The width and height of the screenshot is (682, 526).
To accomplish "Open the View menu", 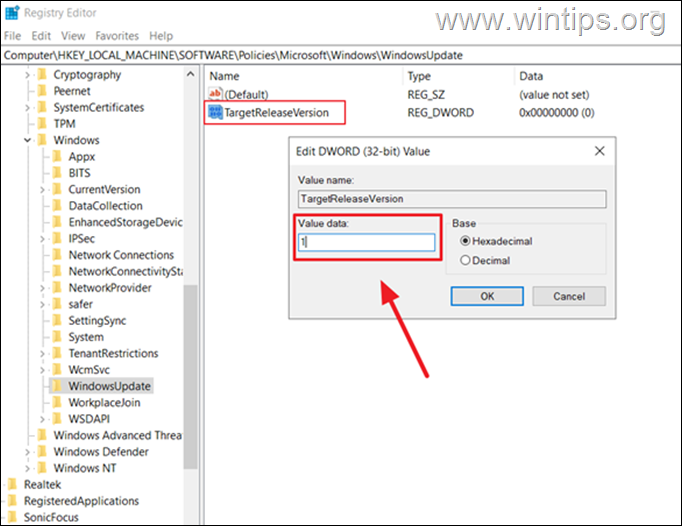I will (73, 36).
